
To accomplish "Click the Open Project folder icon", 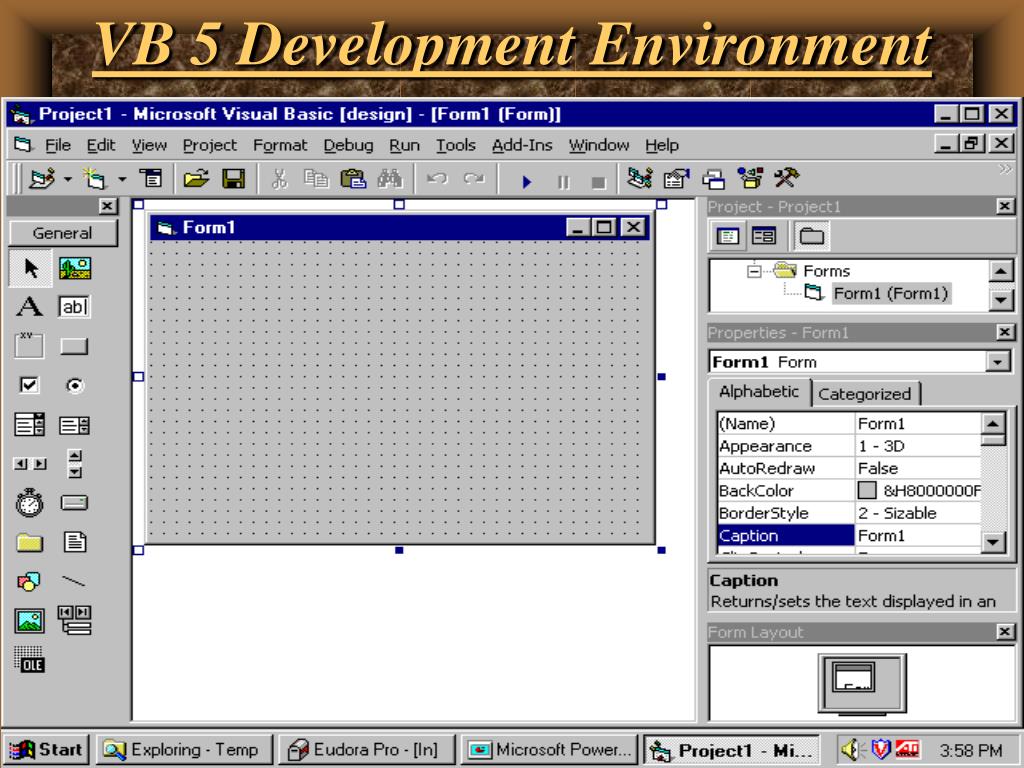I will (x=196, y=178).
